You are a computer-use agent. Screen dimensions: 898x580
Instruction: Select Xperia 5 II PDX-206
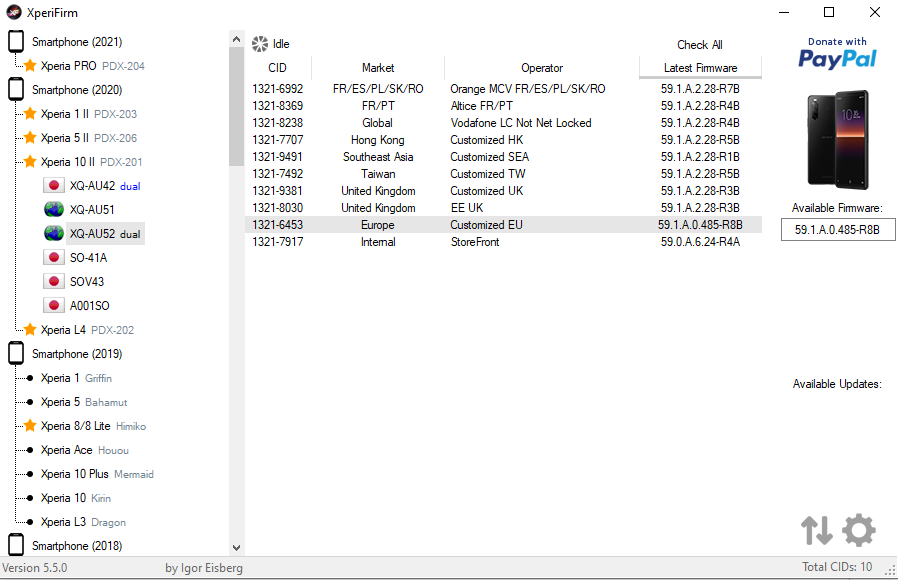coord(89,138)
